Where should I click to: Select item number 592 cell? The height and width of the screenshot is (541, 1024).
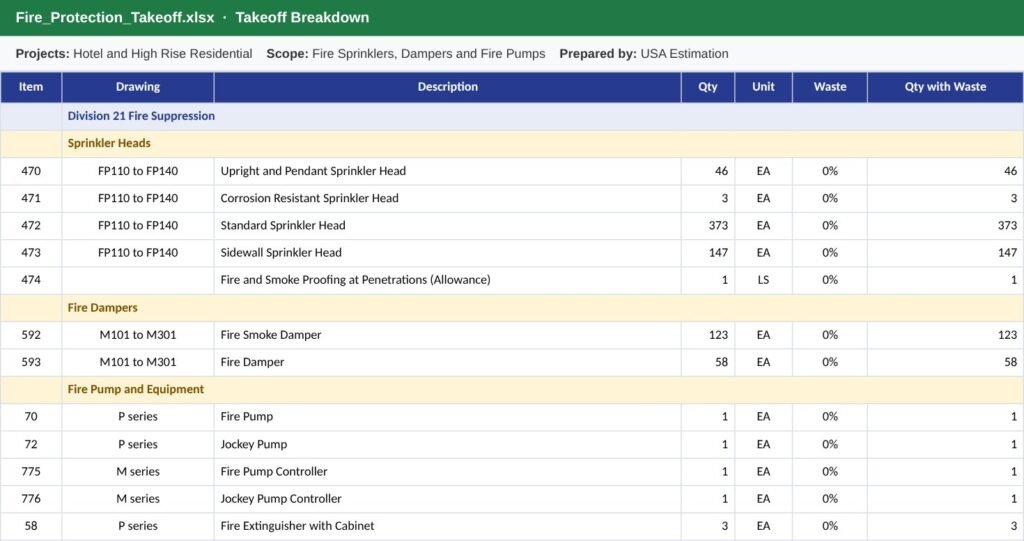tap(31, 335)
